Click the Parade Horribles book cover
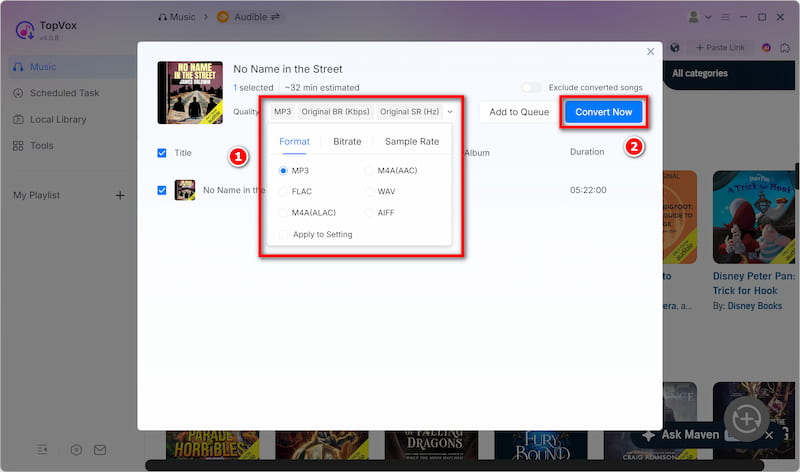 coord(213,445)
